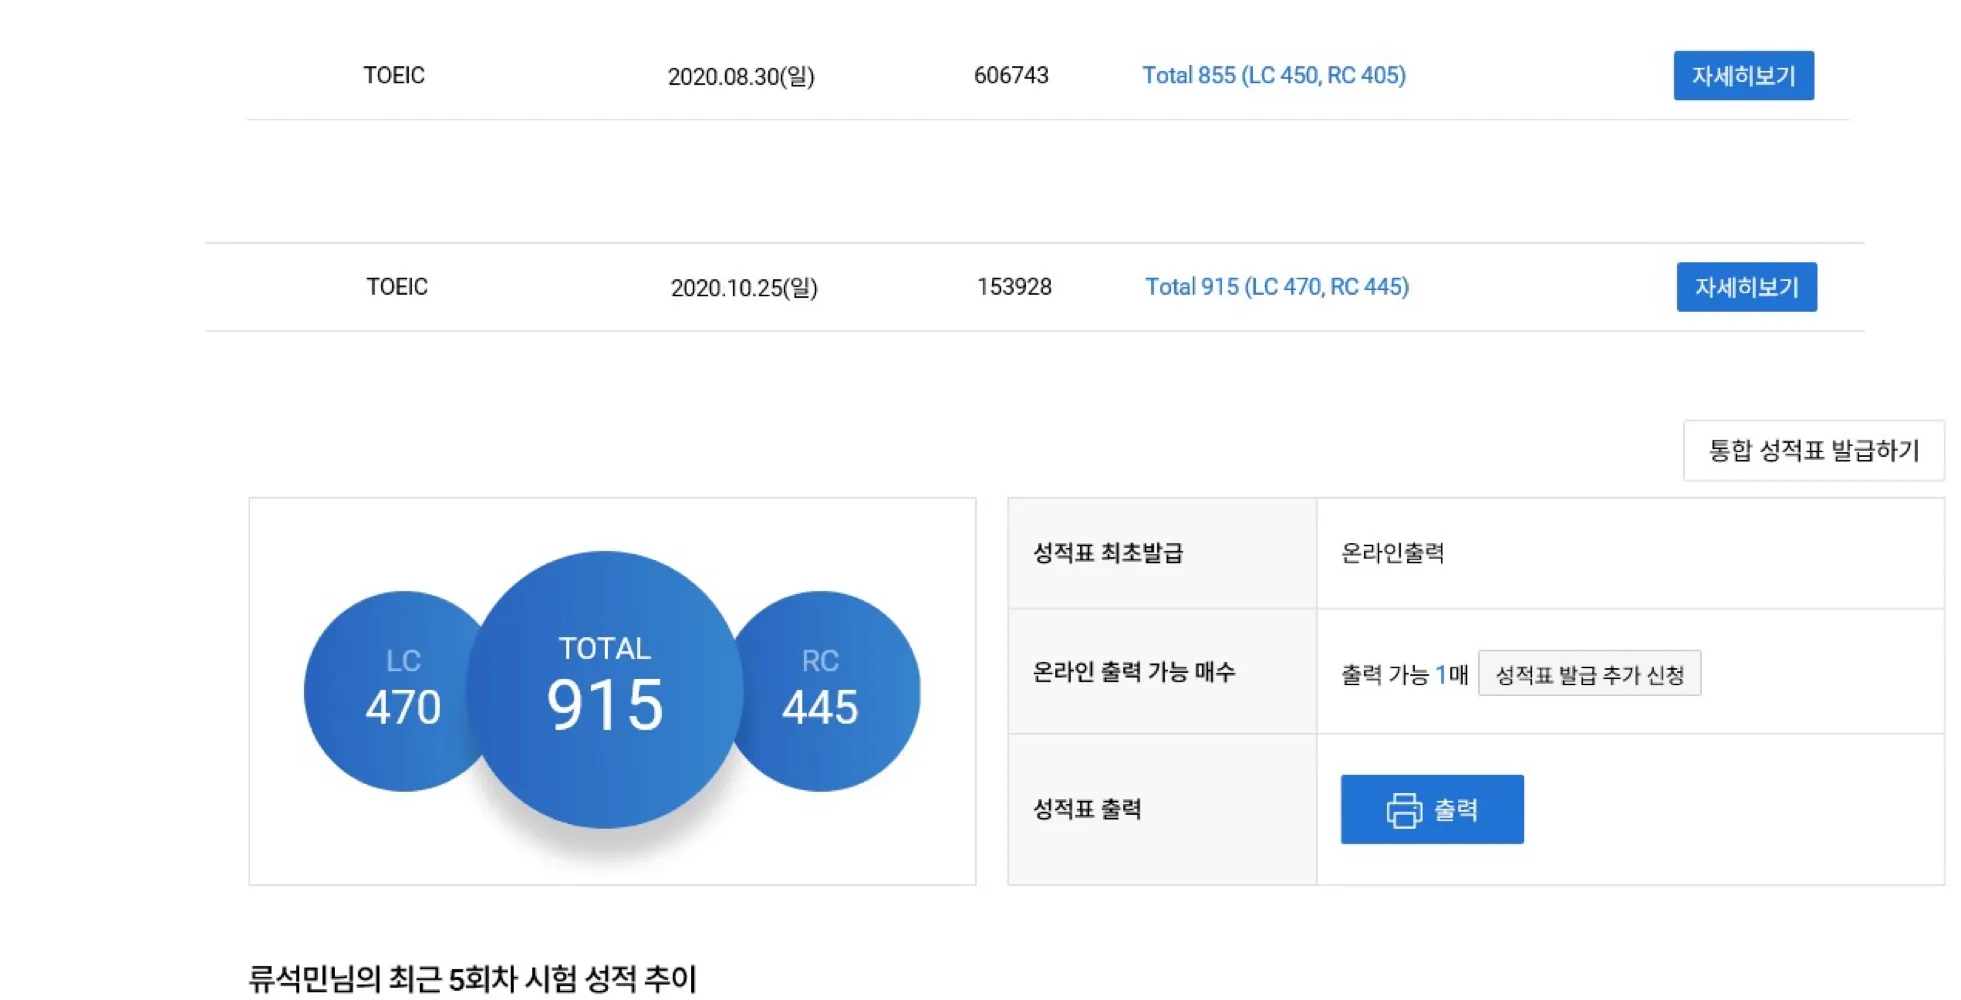Click the 통합 성적표 발급하기 button
The image size is (1961, 1000).
click(x=1813, y=451)
